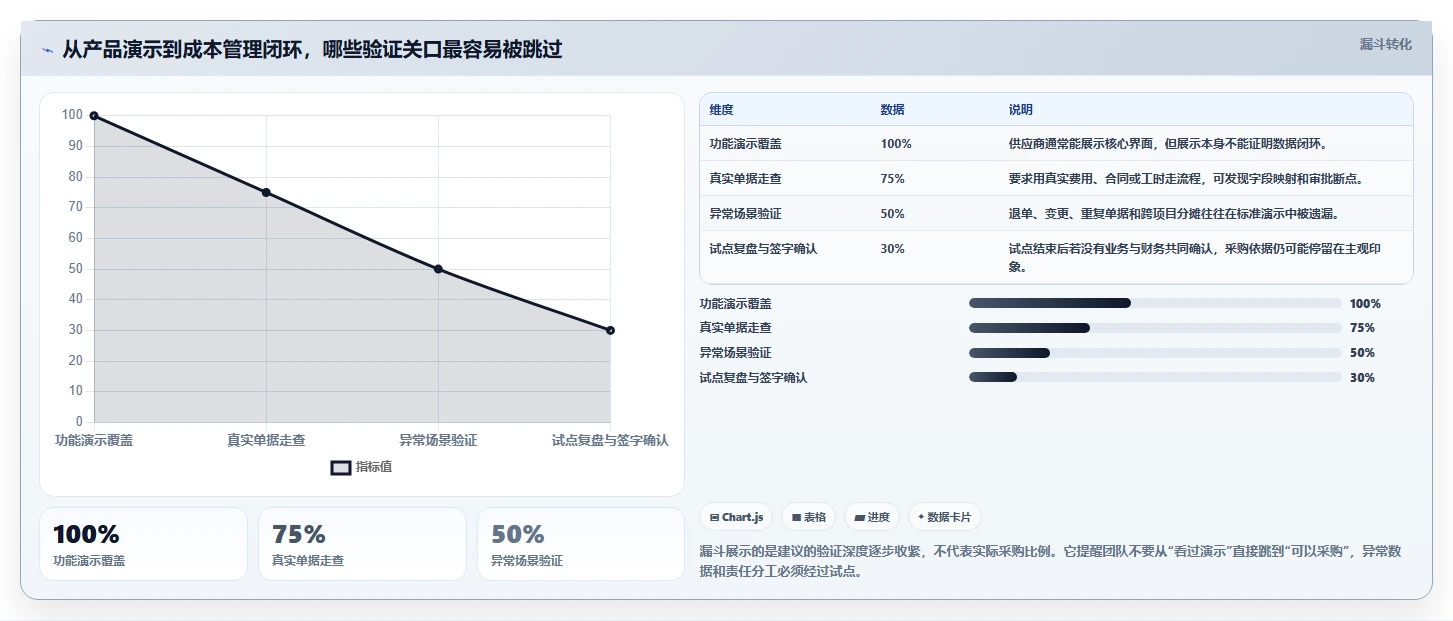
Task: Click the 75% value beside the progress bars
Action: click(x=1362, y=328)
